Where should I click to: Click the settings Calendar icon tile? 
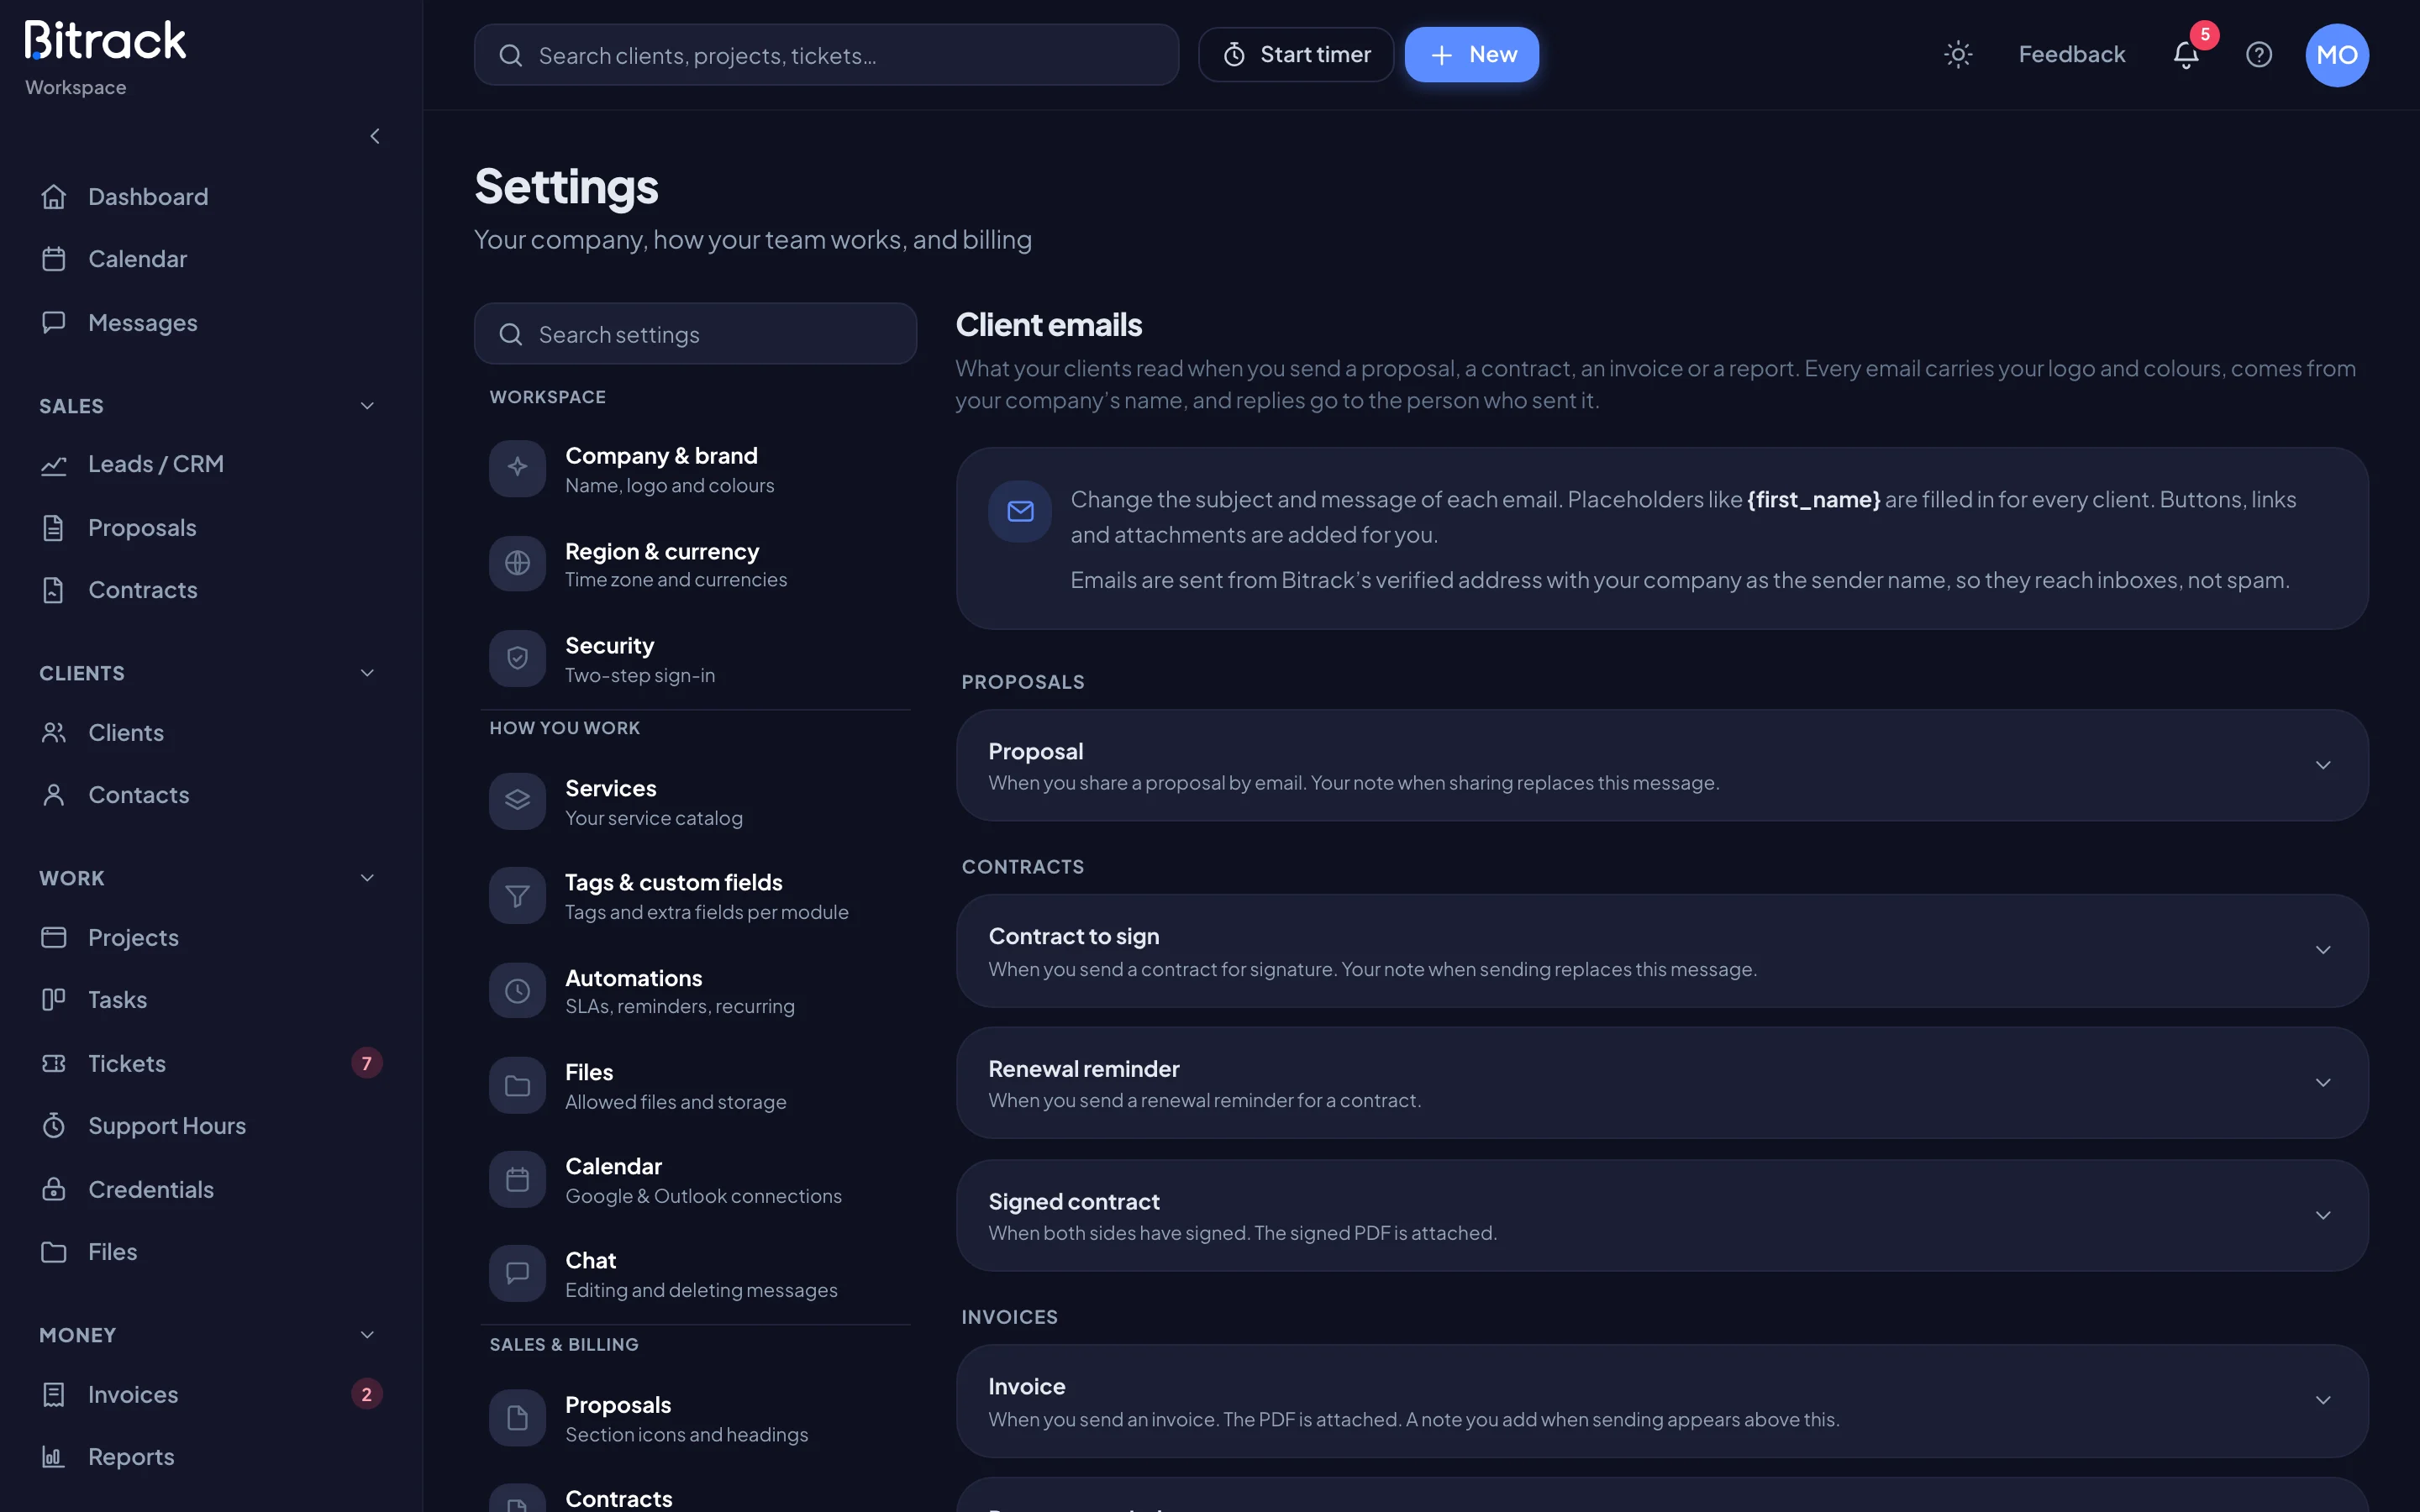pyautogui.click(x=517, y=1179)
